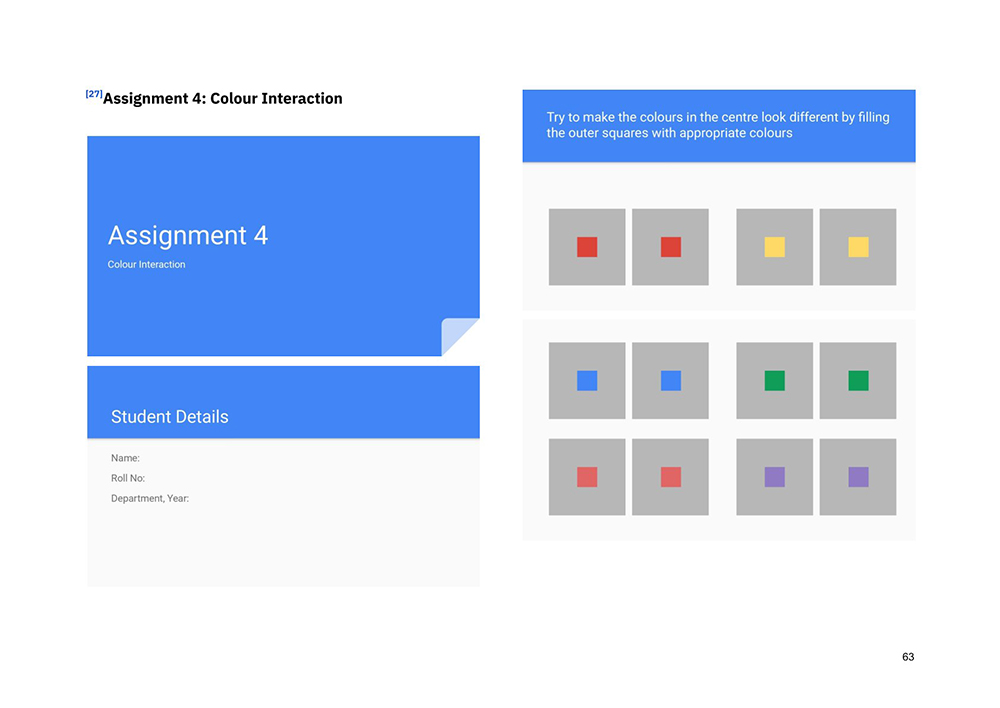Click the 'Roll No:' field label

point(128,478)
